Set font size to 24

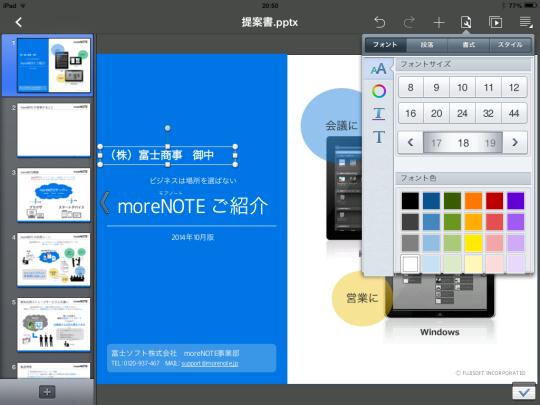462,113
